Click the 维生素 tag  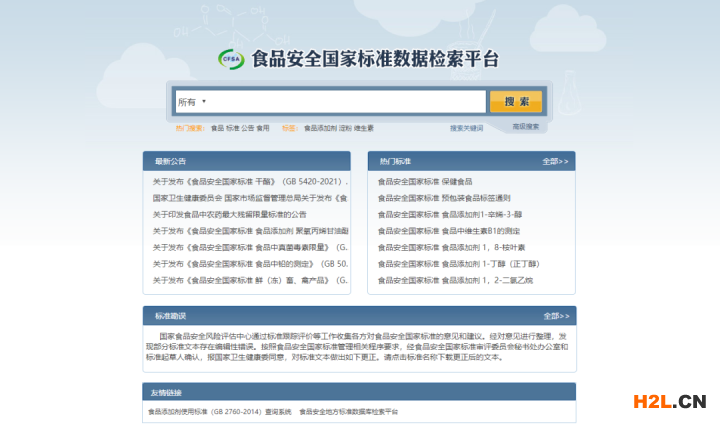click(x=364, y=128)
